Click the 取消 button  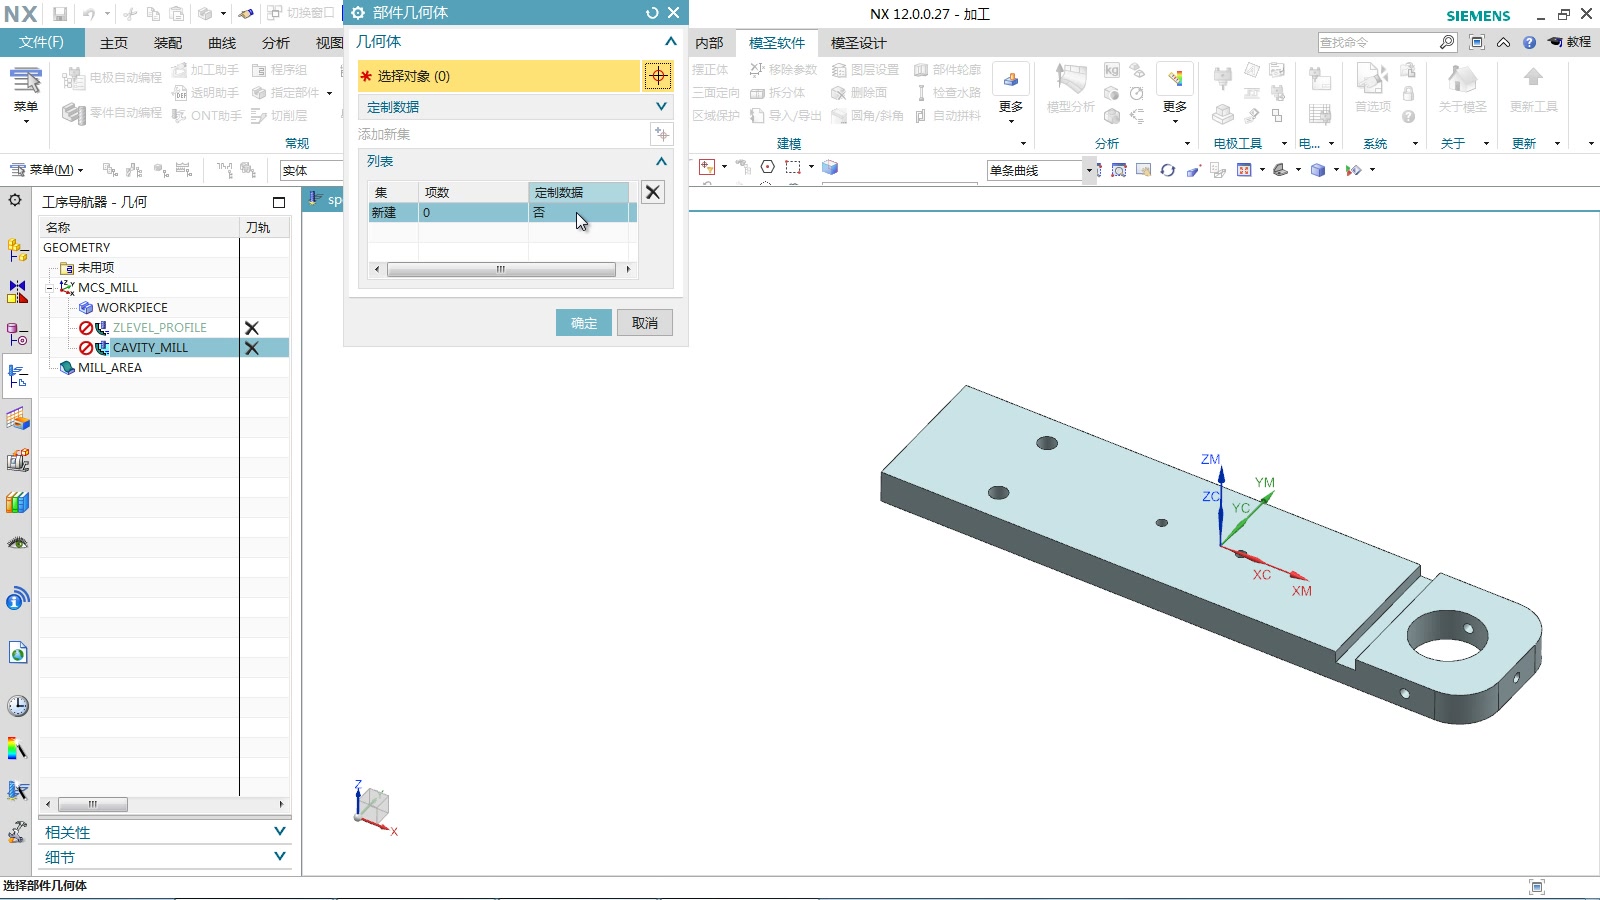point(645,323)
